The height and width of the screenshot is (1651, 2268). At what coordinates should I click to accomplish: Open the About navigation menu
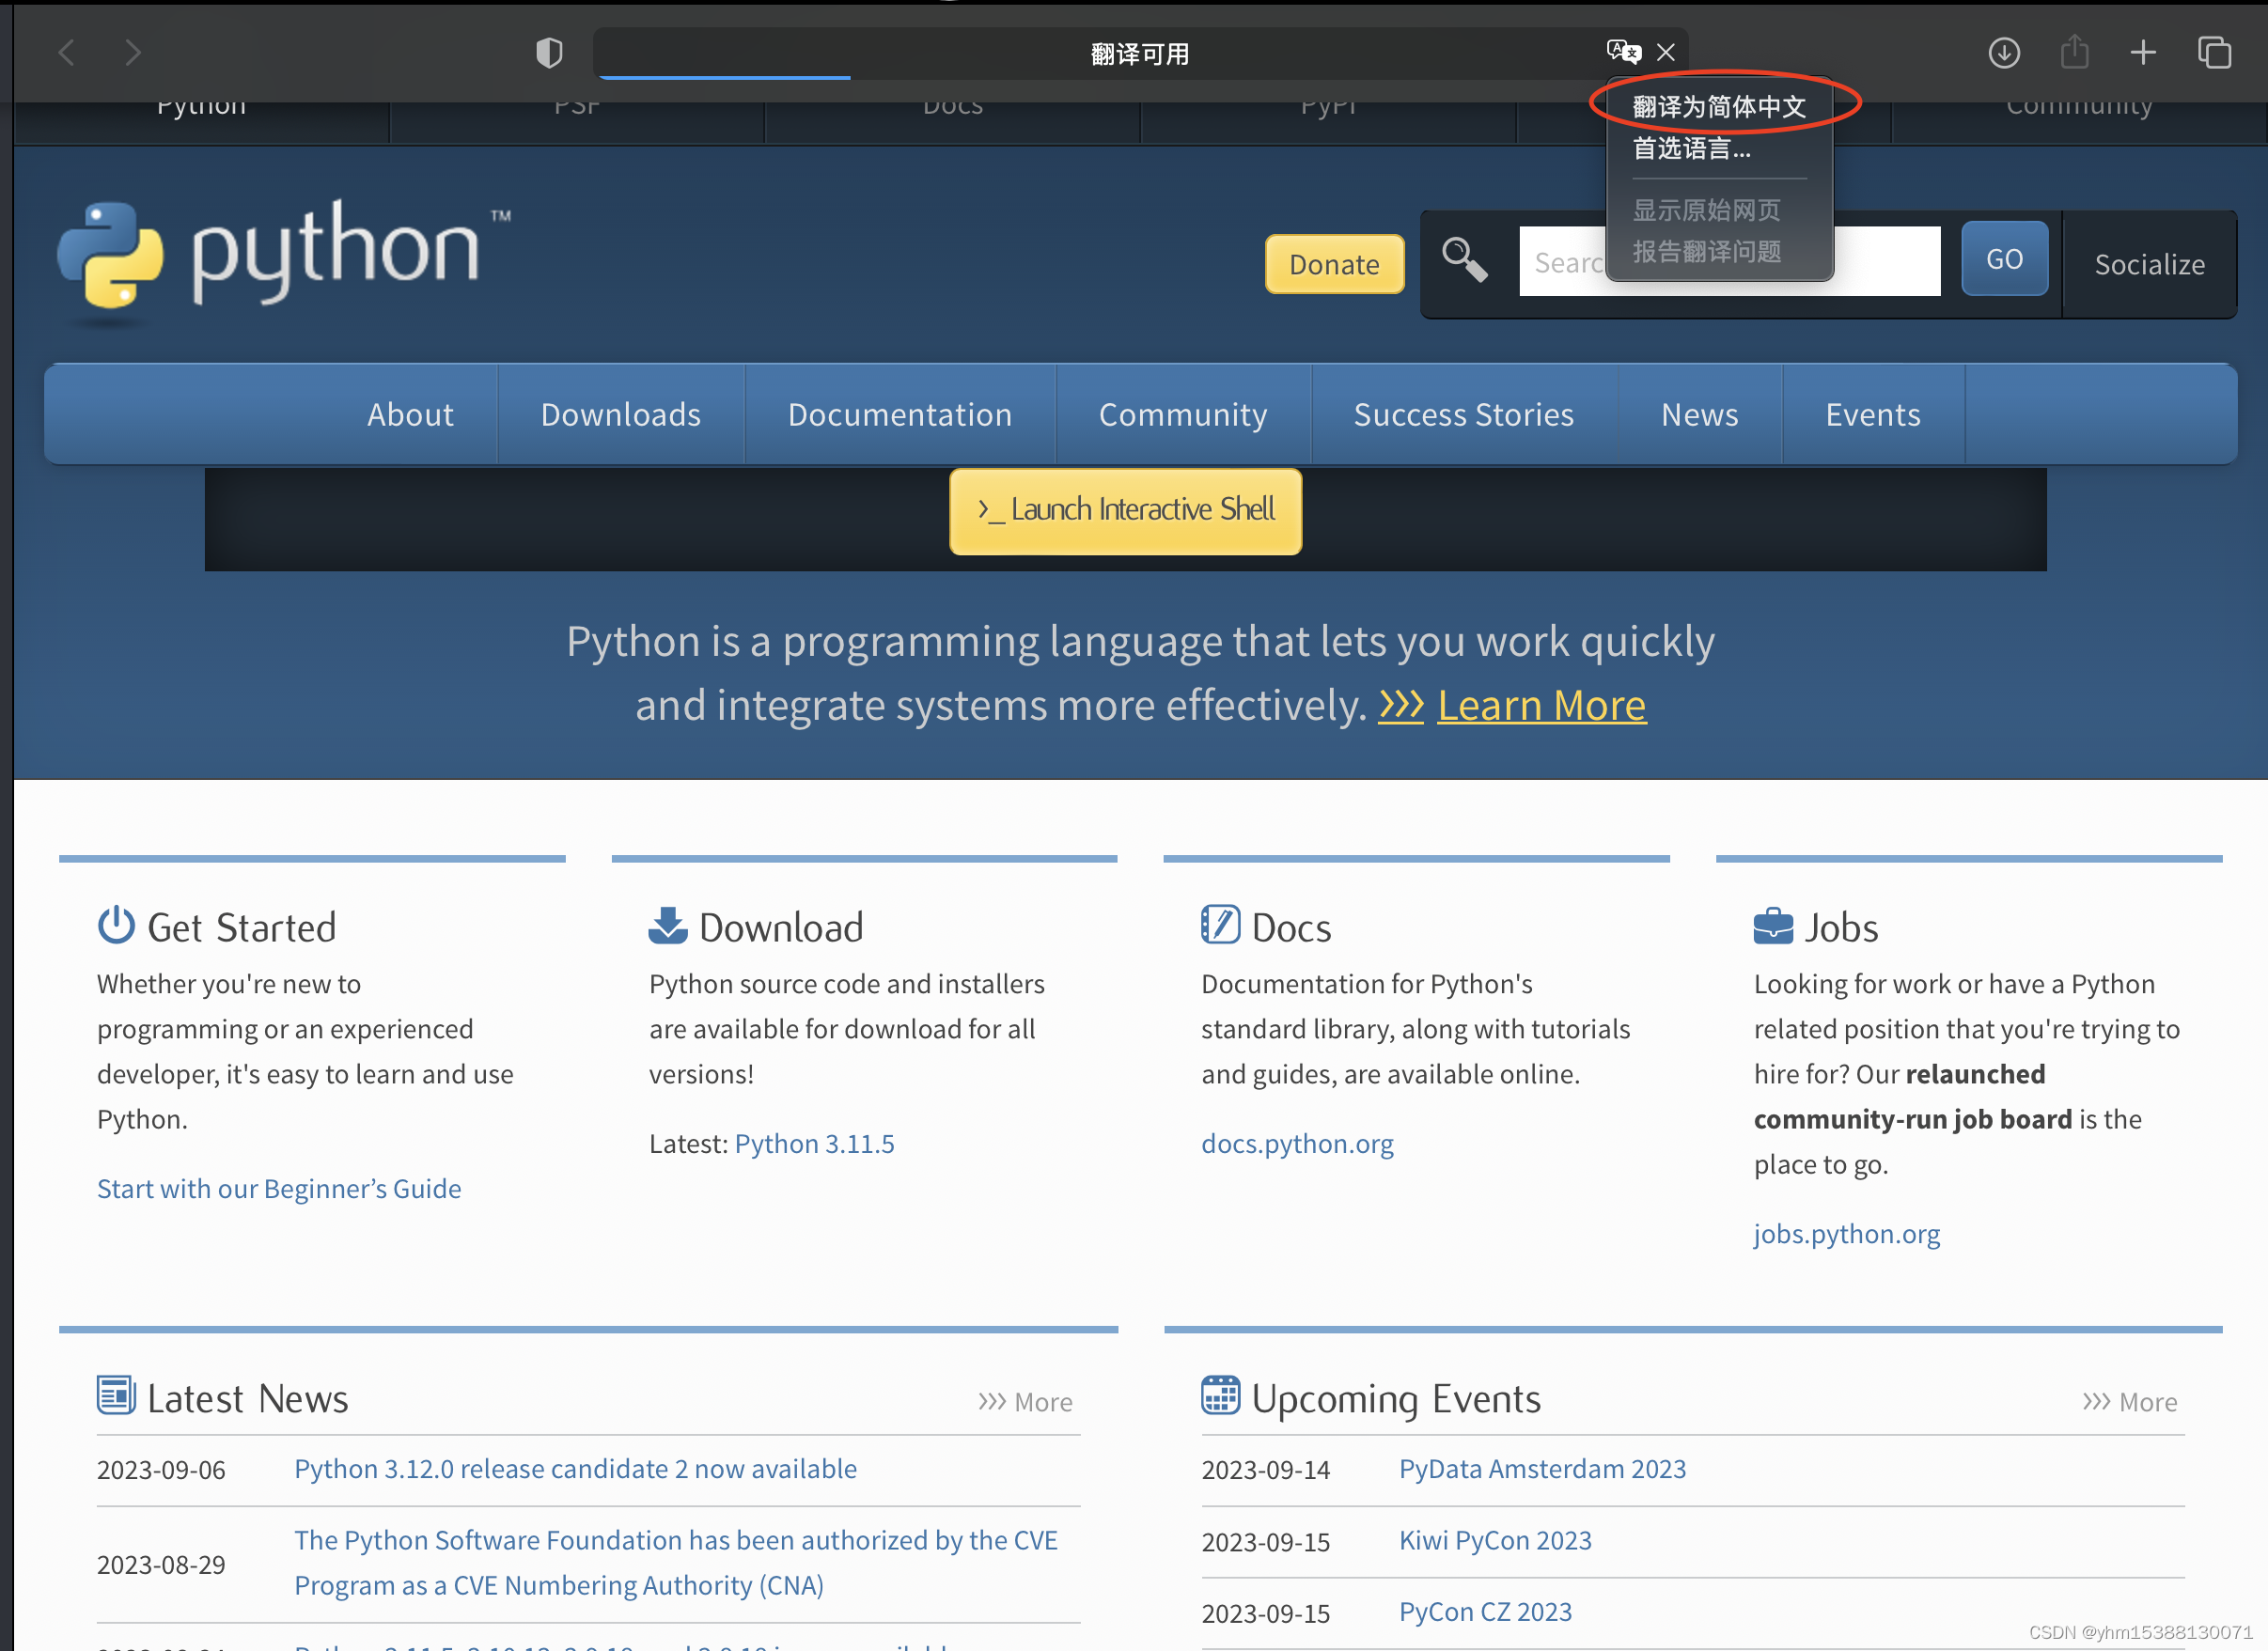(410, 414)
